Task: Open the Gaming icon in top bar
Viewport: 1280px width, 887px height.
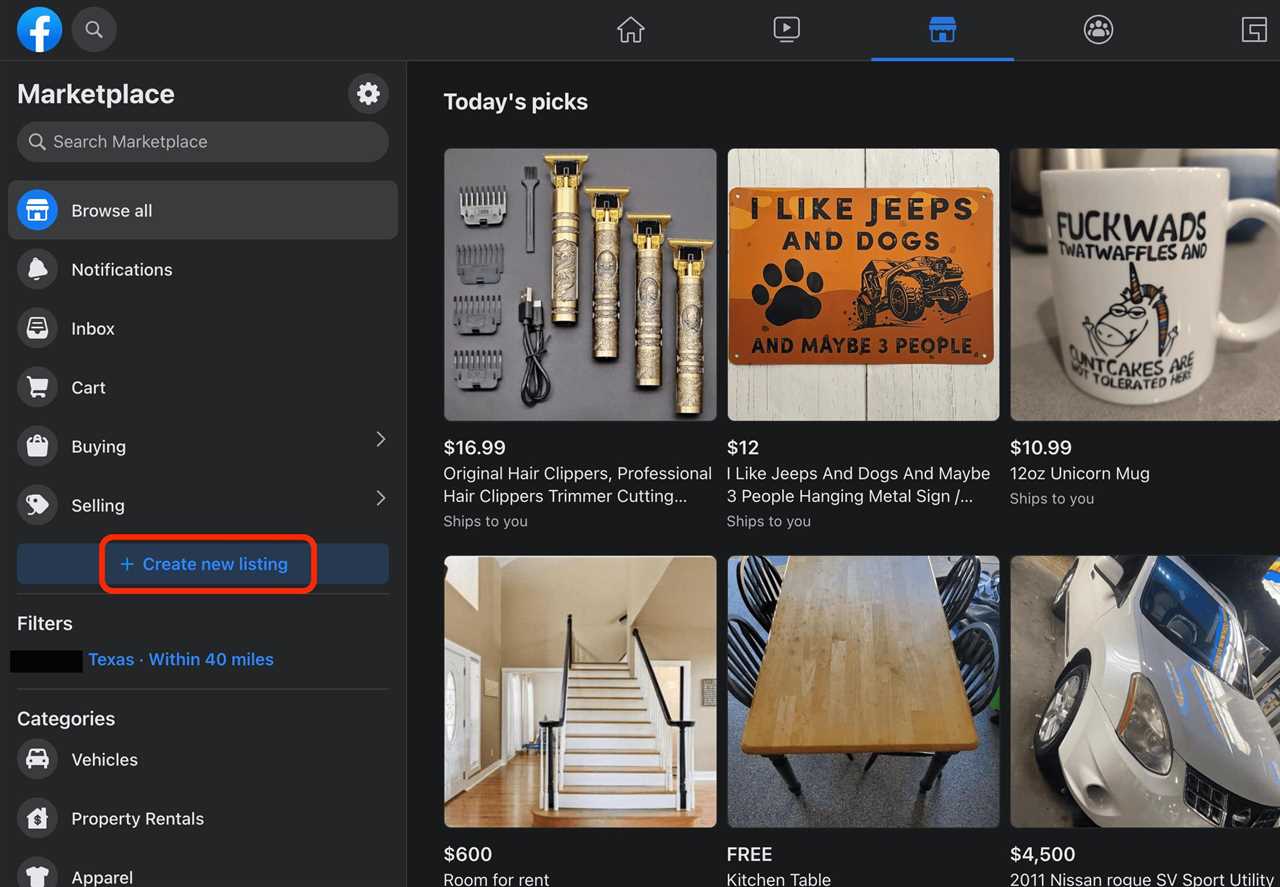Action: click(1254, 30)
